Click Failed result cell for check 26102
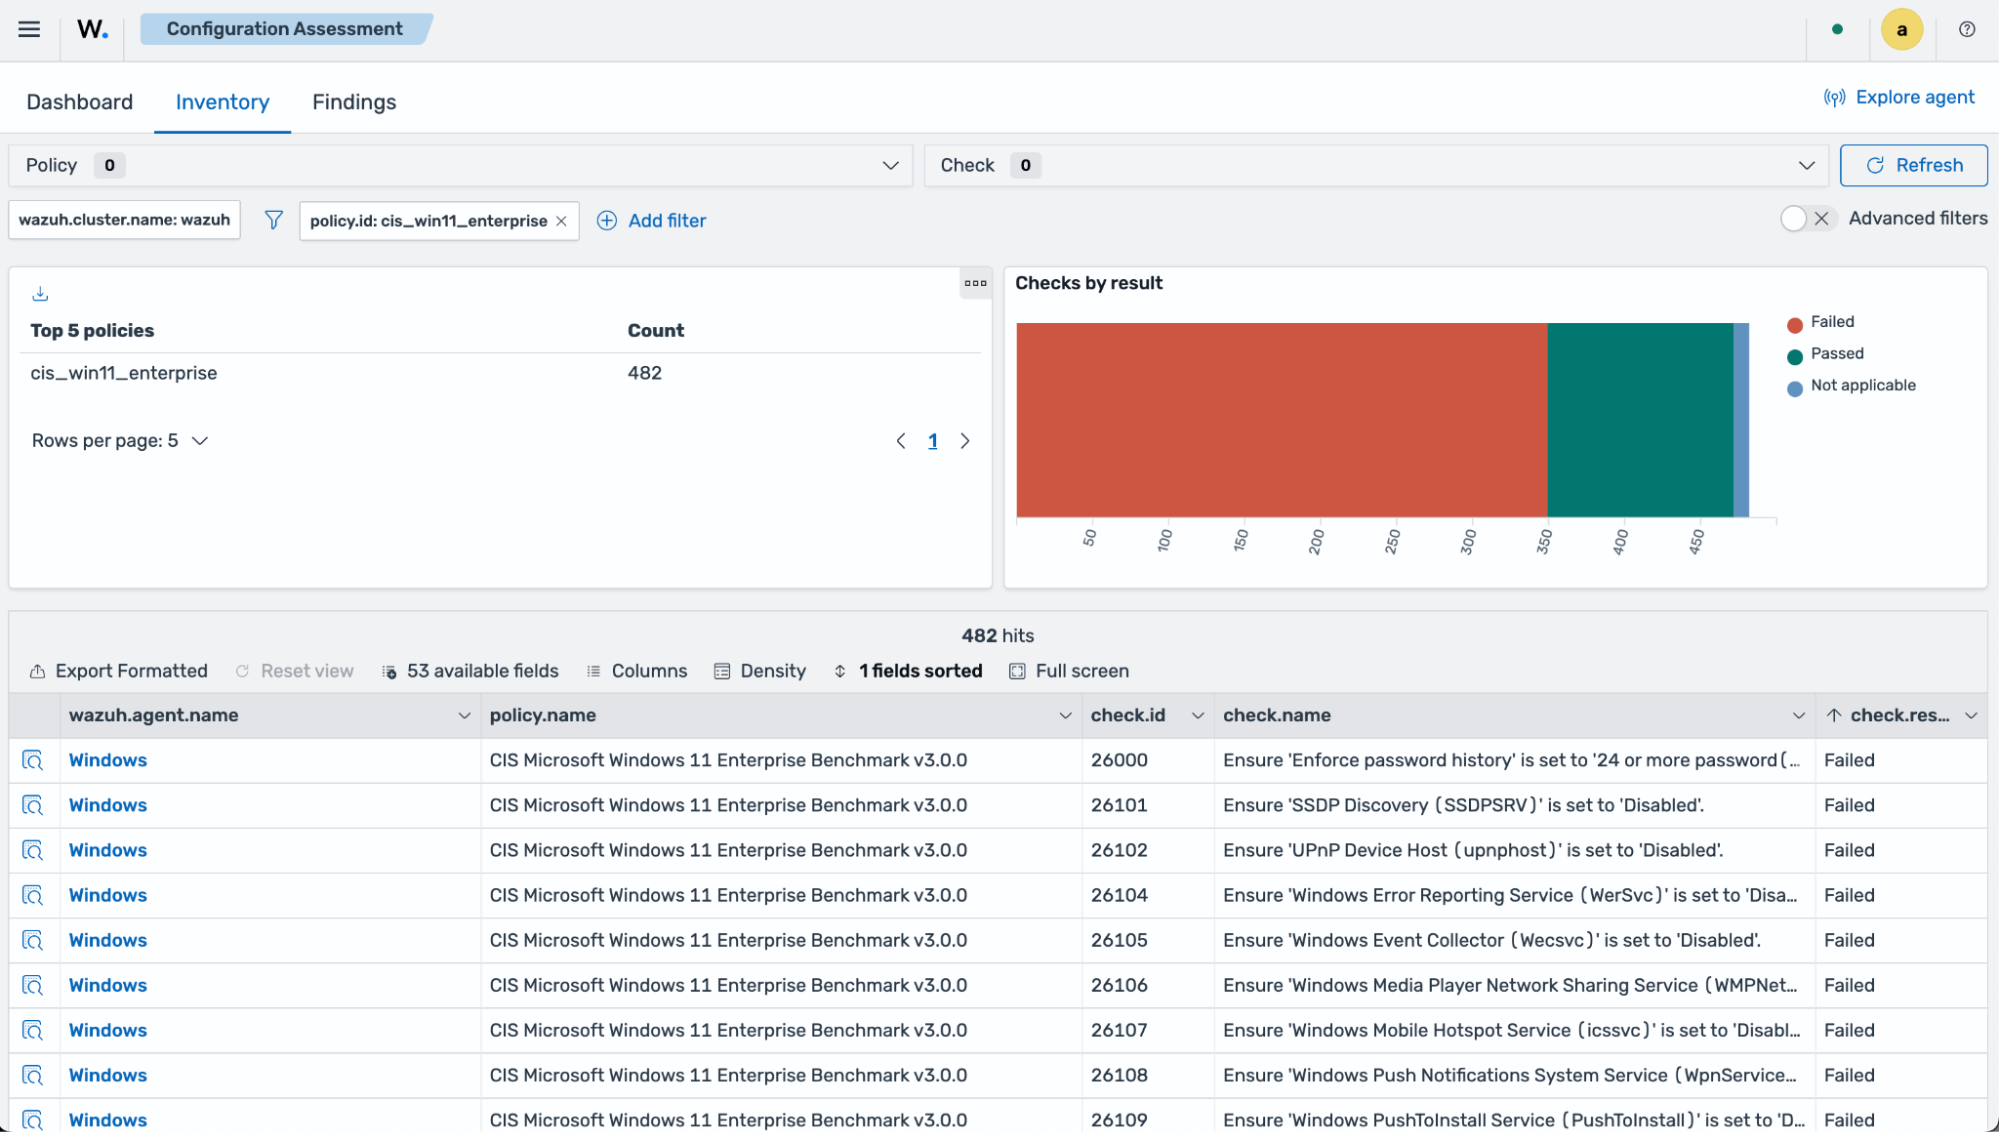Viewport: 1999px width, 1133px height. tap(1900, 850)
